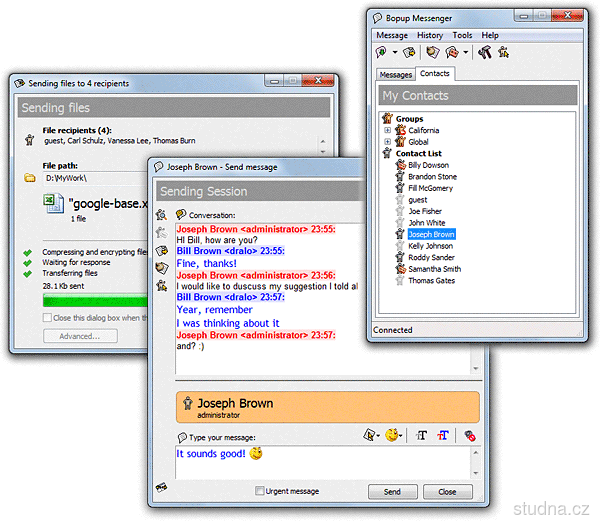Select contact Kelly Johnson
Screen dimensions: 600x521
(430, 246)
